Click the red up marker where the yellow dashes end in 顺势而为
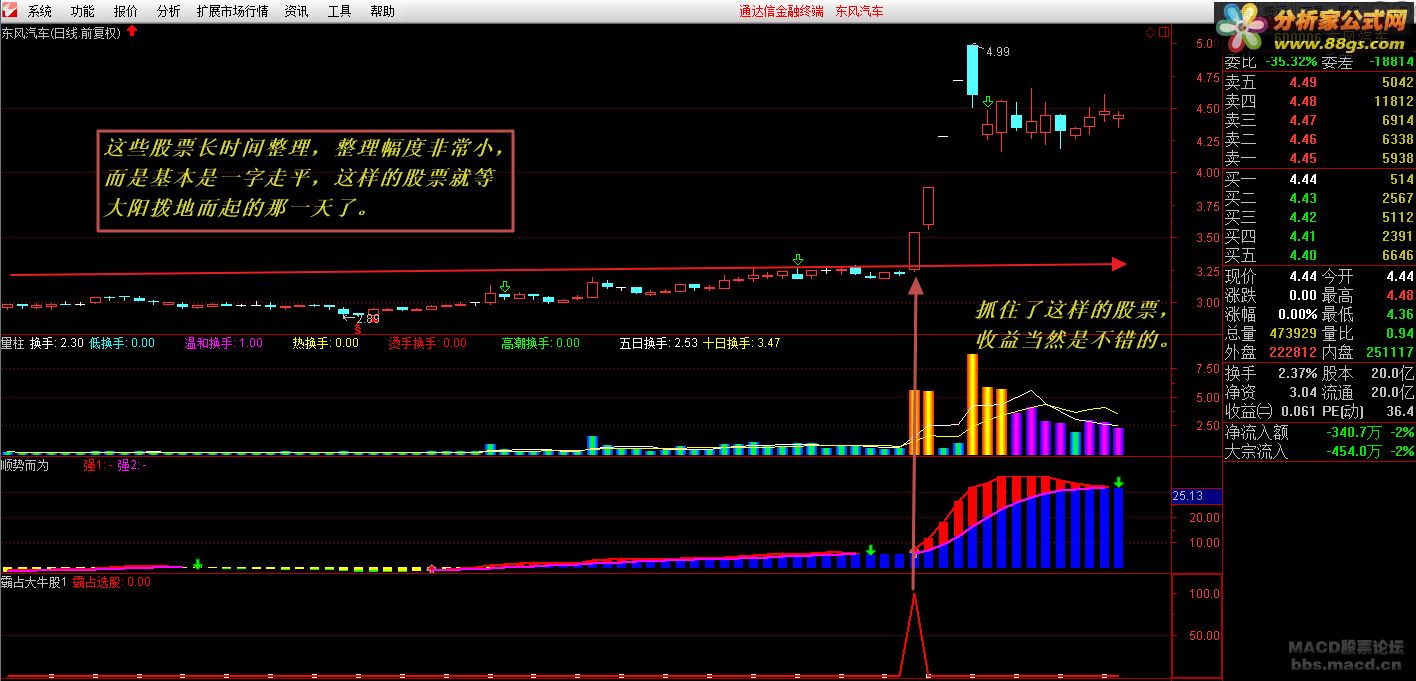Image resolution: width=1416 pixels, height=681 pixels. pos(431,569)
